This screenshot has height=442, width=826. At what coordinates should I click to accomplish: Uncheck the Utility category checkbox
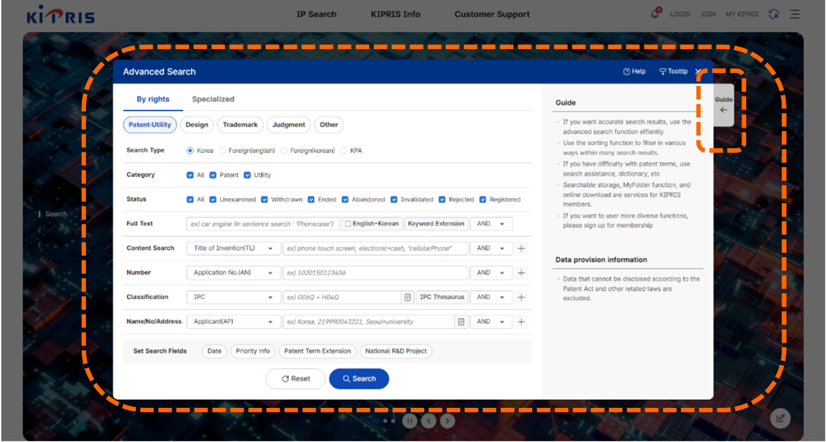coord(248,175)
